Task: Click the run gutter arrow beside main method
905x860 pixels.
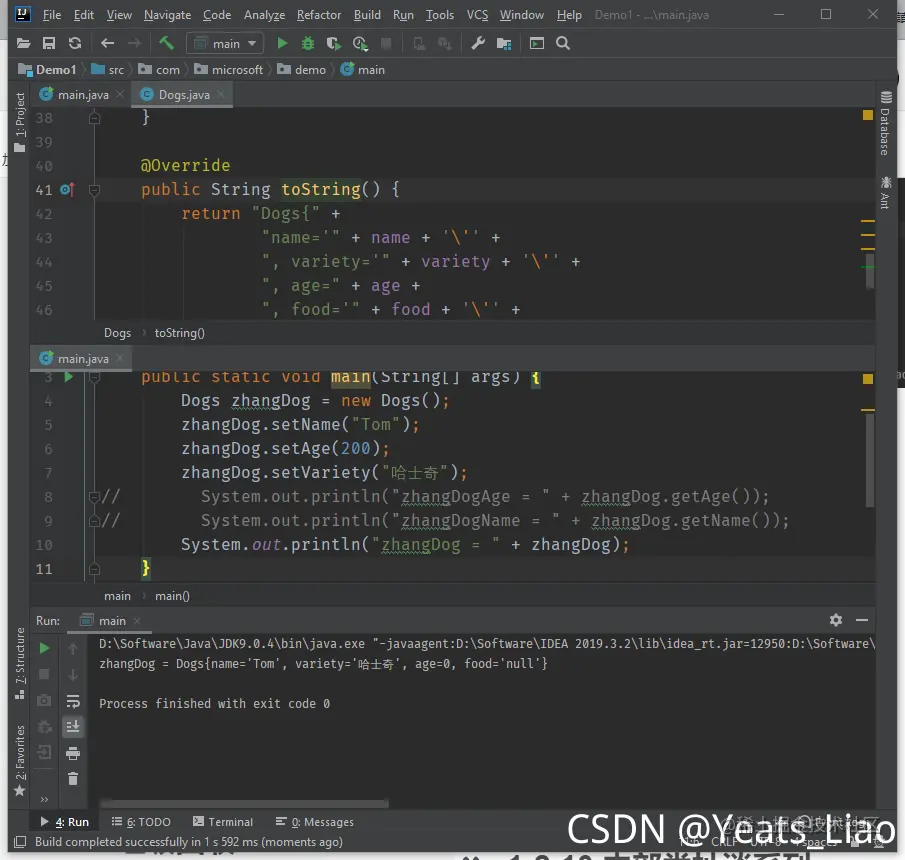Action: pos(69,377)
